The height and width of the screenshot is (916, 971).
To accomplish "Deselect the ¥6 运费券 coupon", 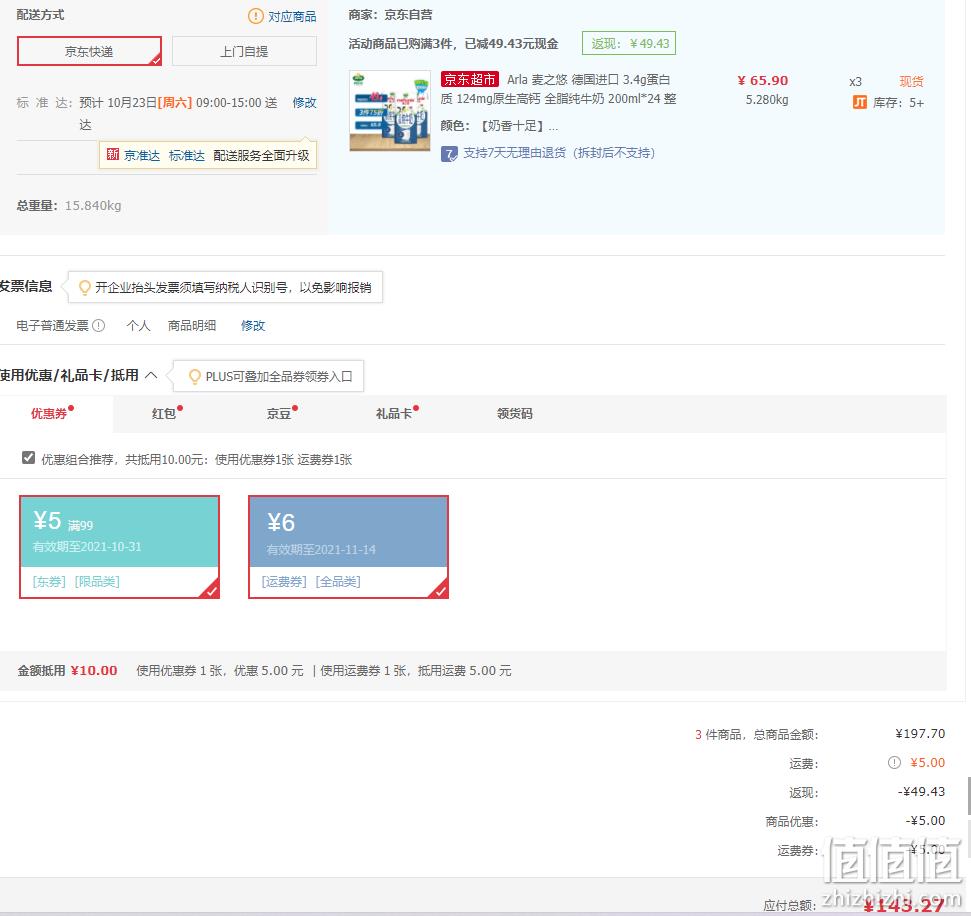I will coord(348,547).
